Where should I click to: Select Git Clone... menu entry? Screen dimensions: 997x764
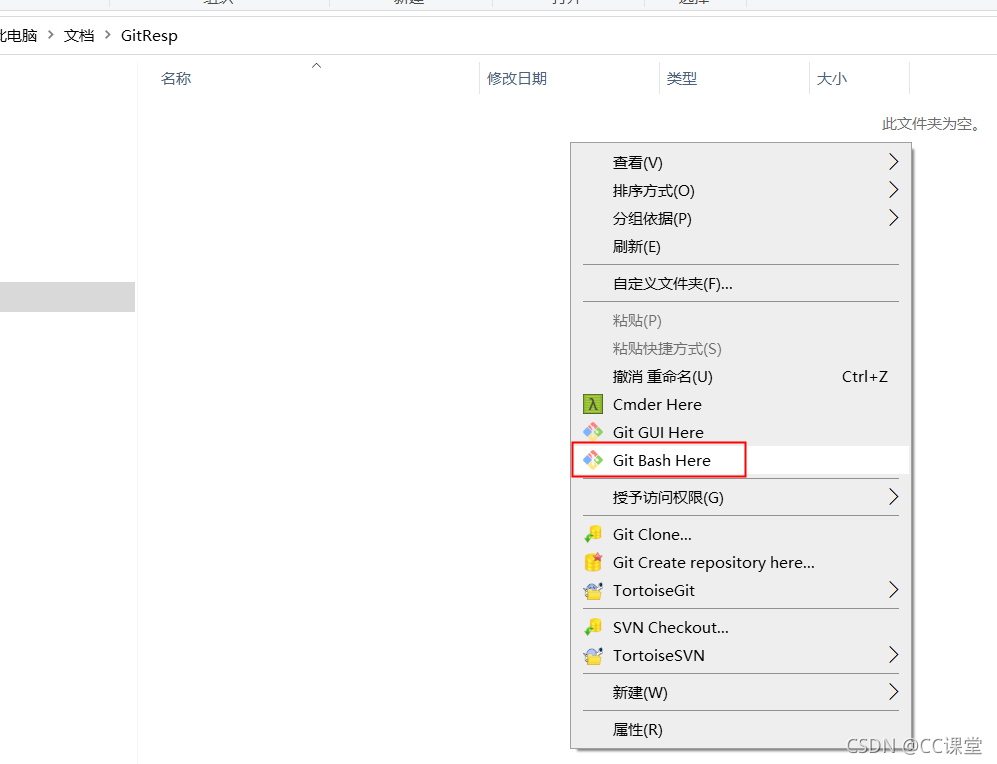[741, 535]
